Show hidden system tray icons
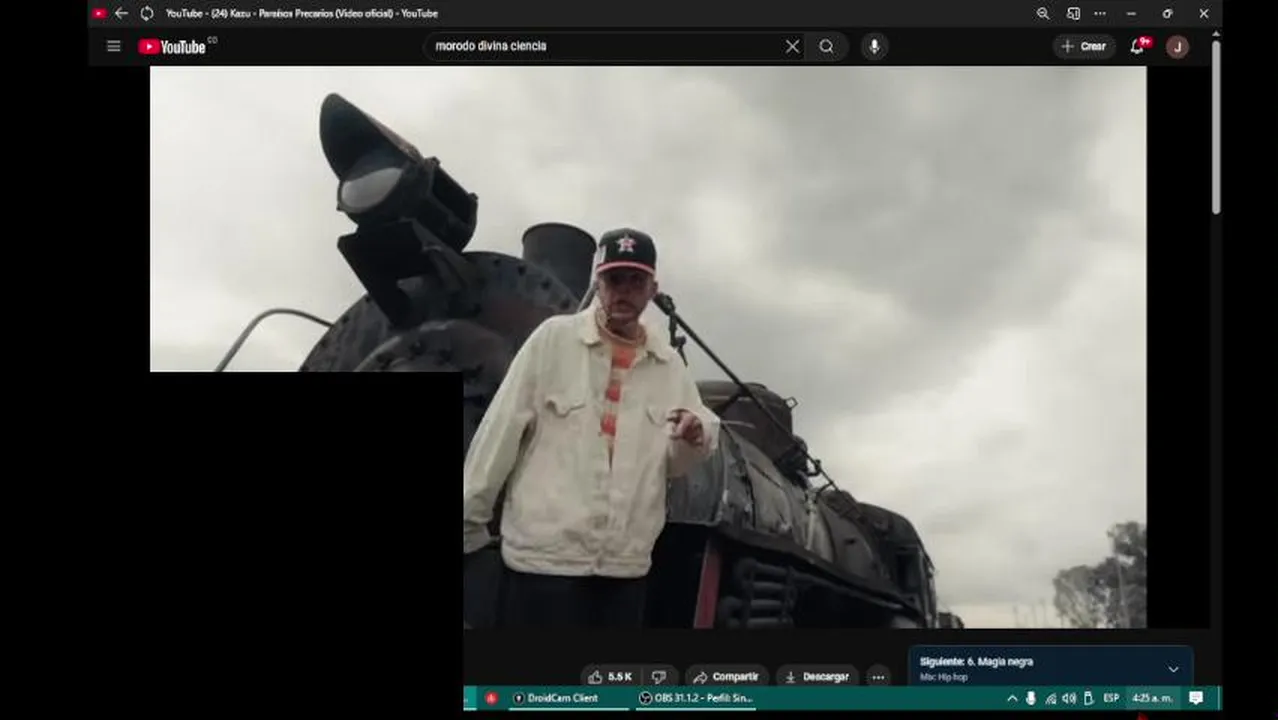Viewport: 1278px width, 720px height. (x=1012, y=698)
